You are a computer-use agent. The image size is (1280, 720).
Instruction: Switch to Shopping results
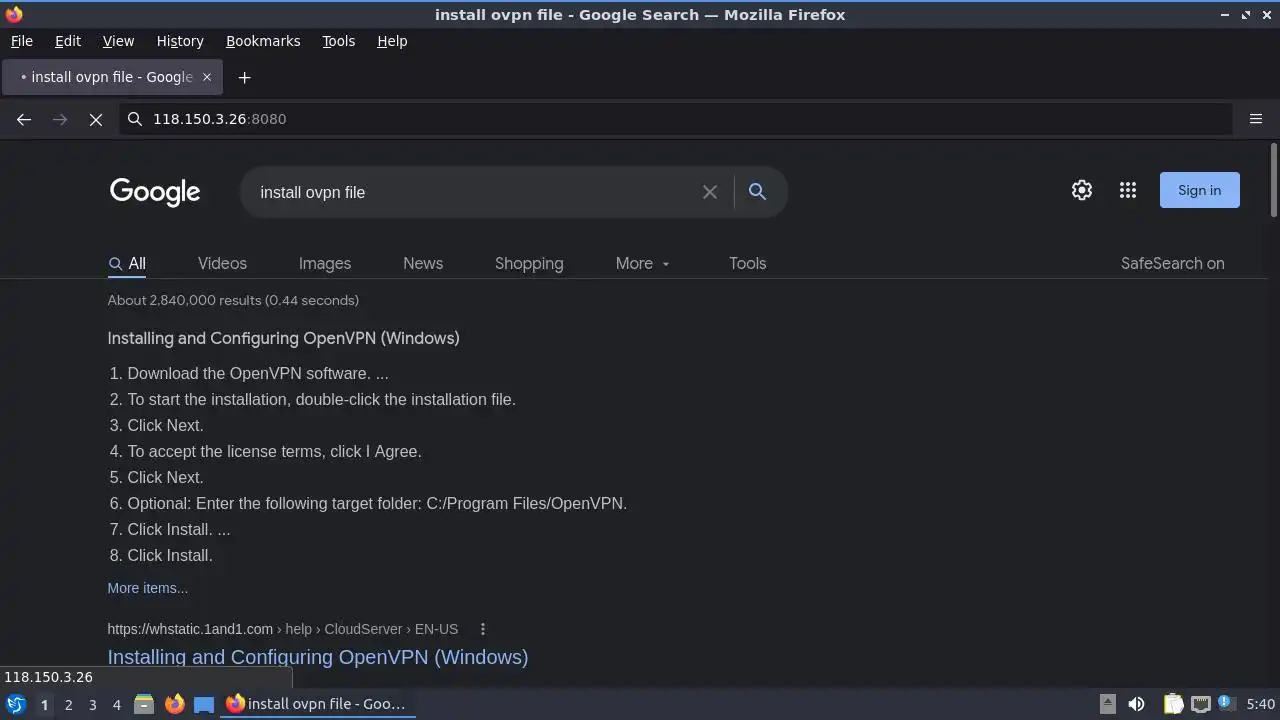pyautogui.click(x=529, y=263)
